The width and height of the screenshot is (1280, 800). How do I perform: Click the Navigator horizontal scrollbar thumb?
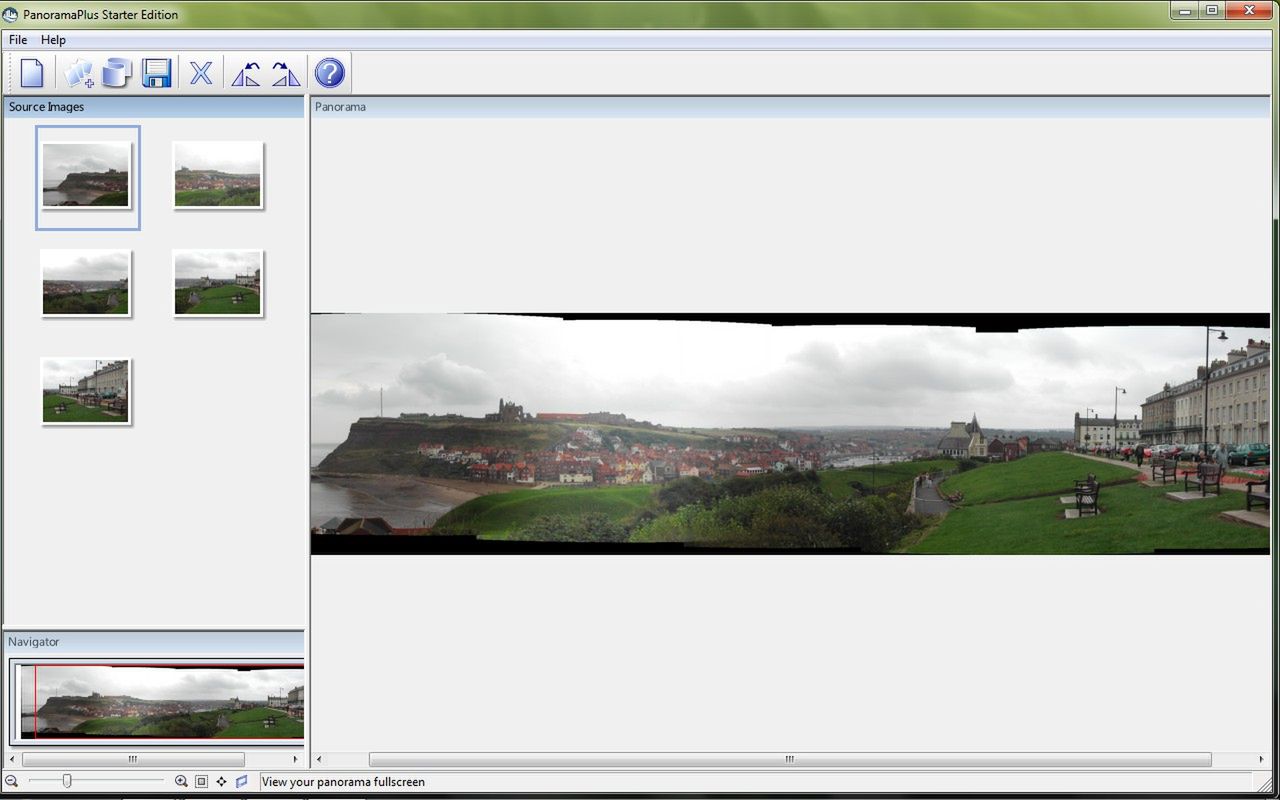click(133, 760)
